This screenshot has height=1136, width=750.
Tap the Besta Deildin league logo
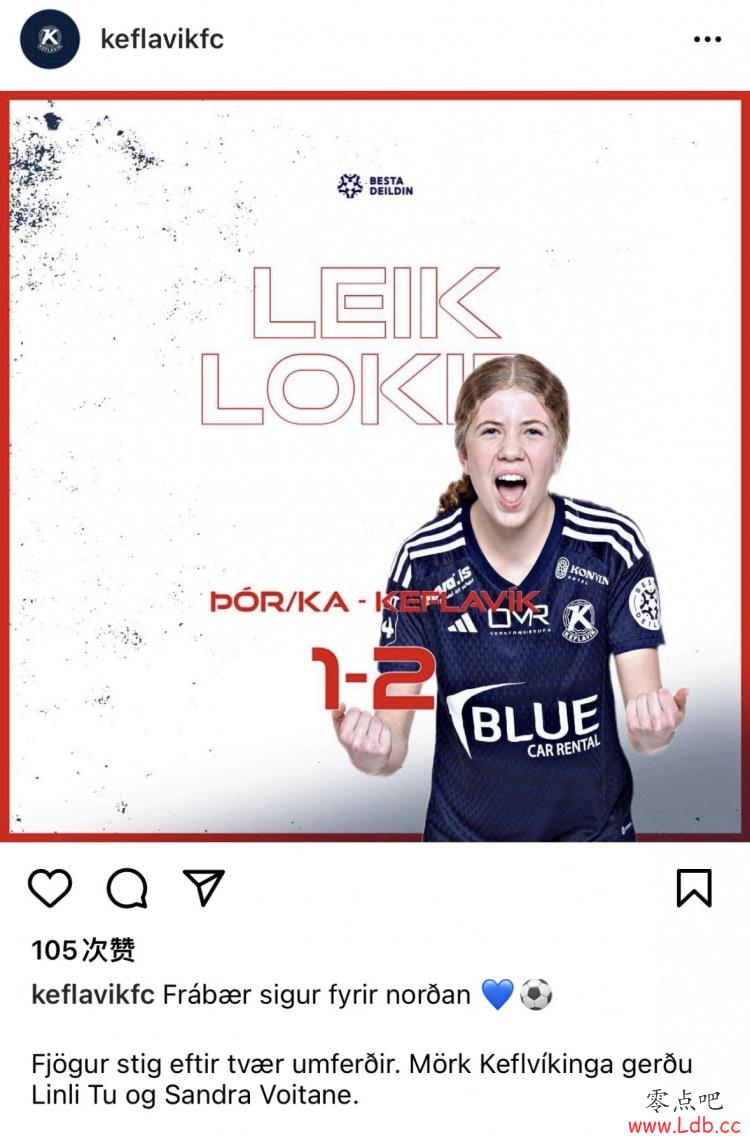coord(375,186)
